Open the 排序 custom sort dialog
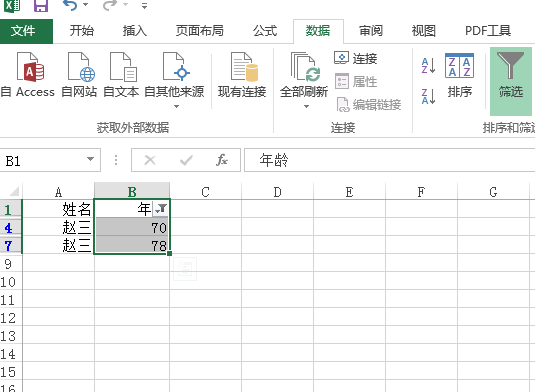This screenshot has width=535, height=392. 460,75
